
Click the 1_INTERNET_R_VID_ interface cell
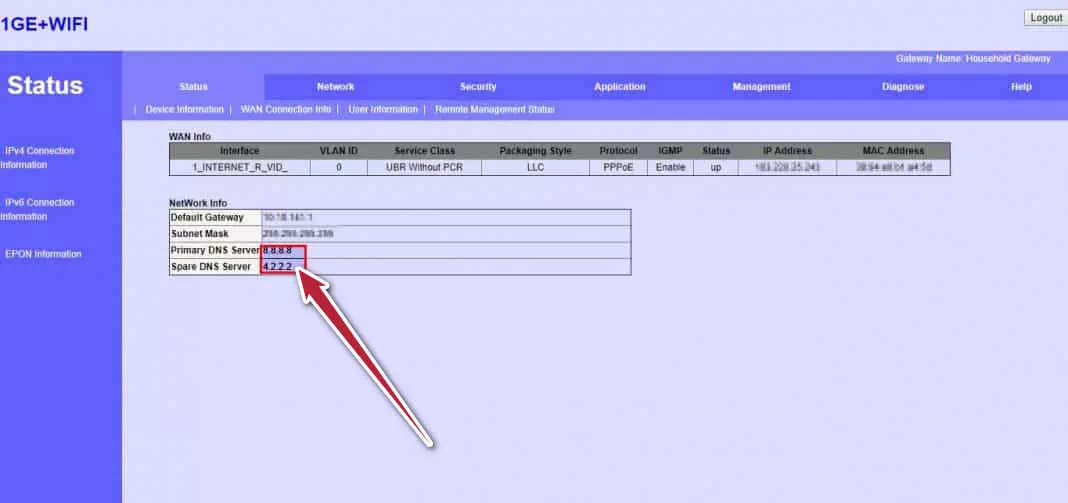(240, 167)
